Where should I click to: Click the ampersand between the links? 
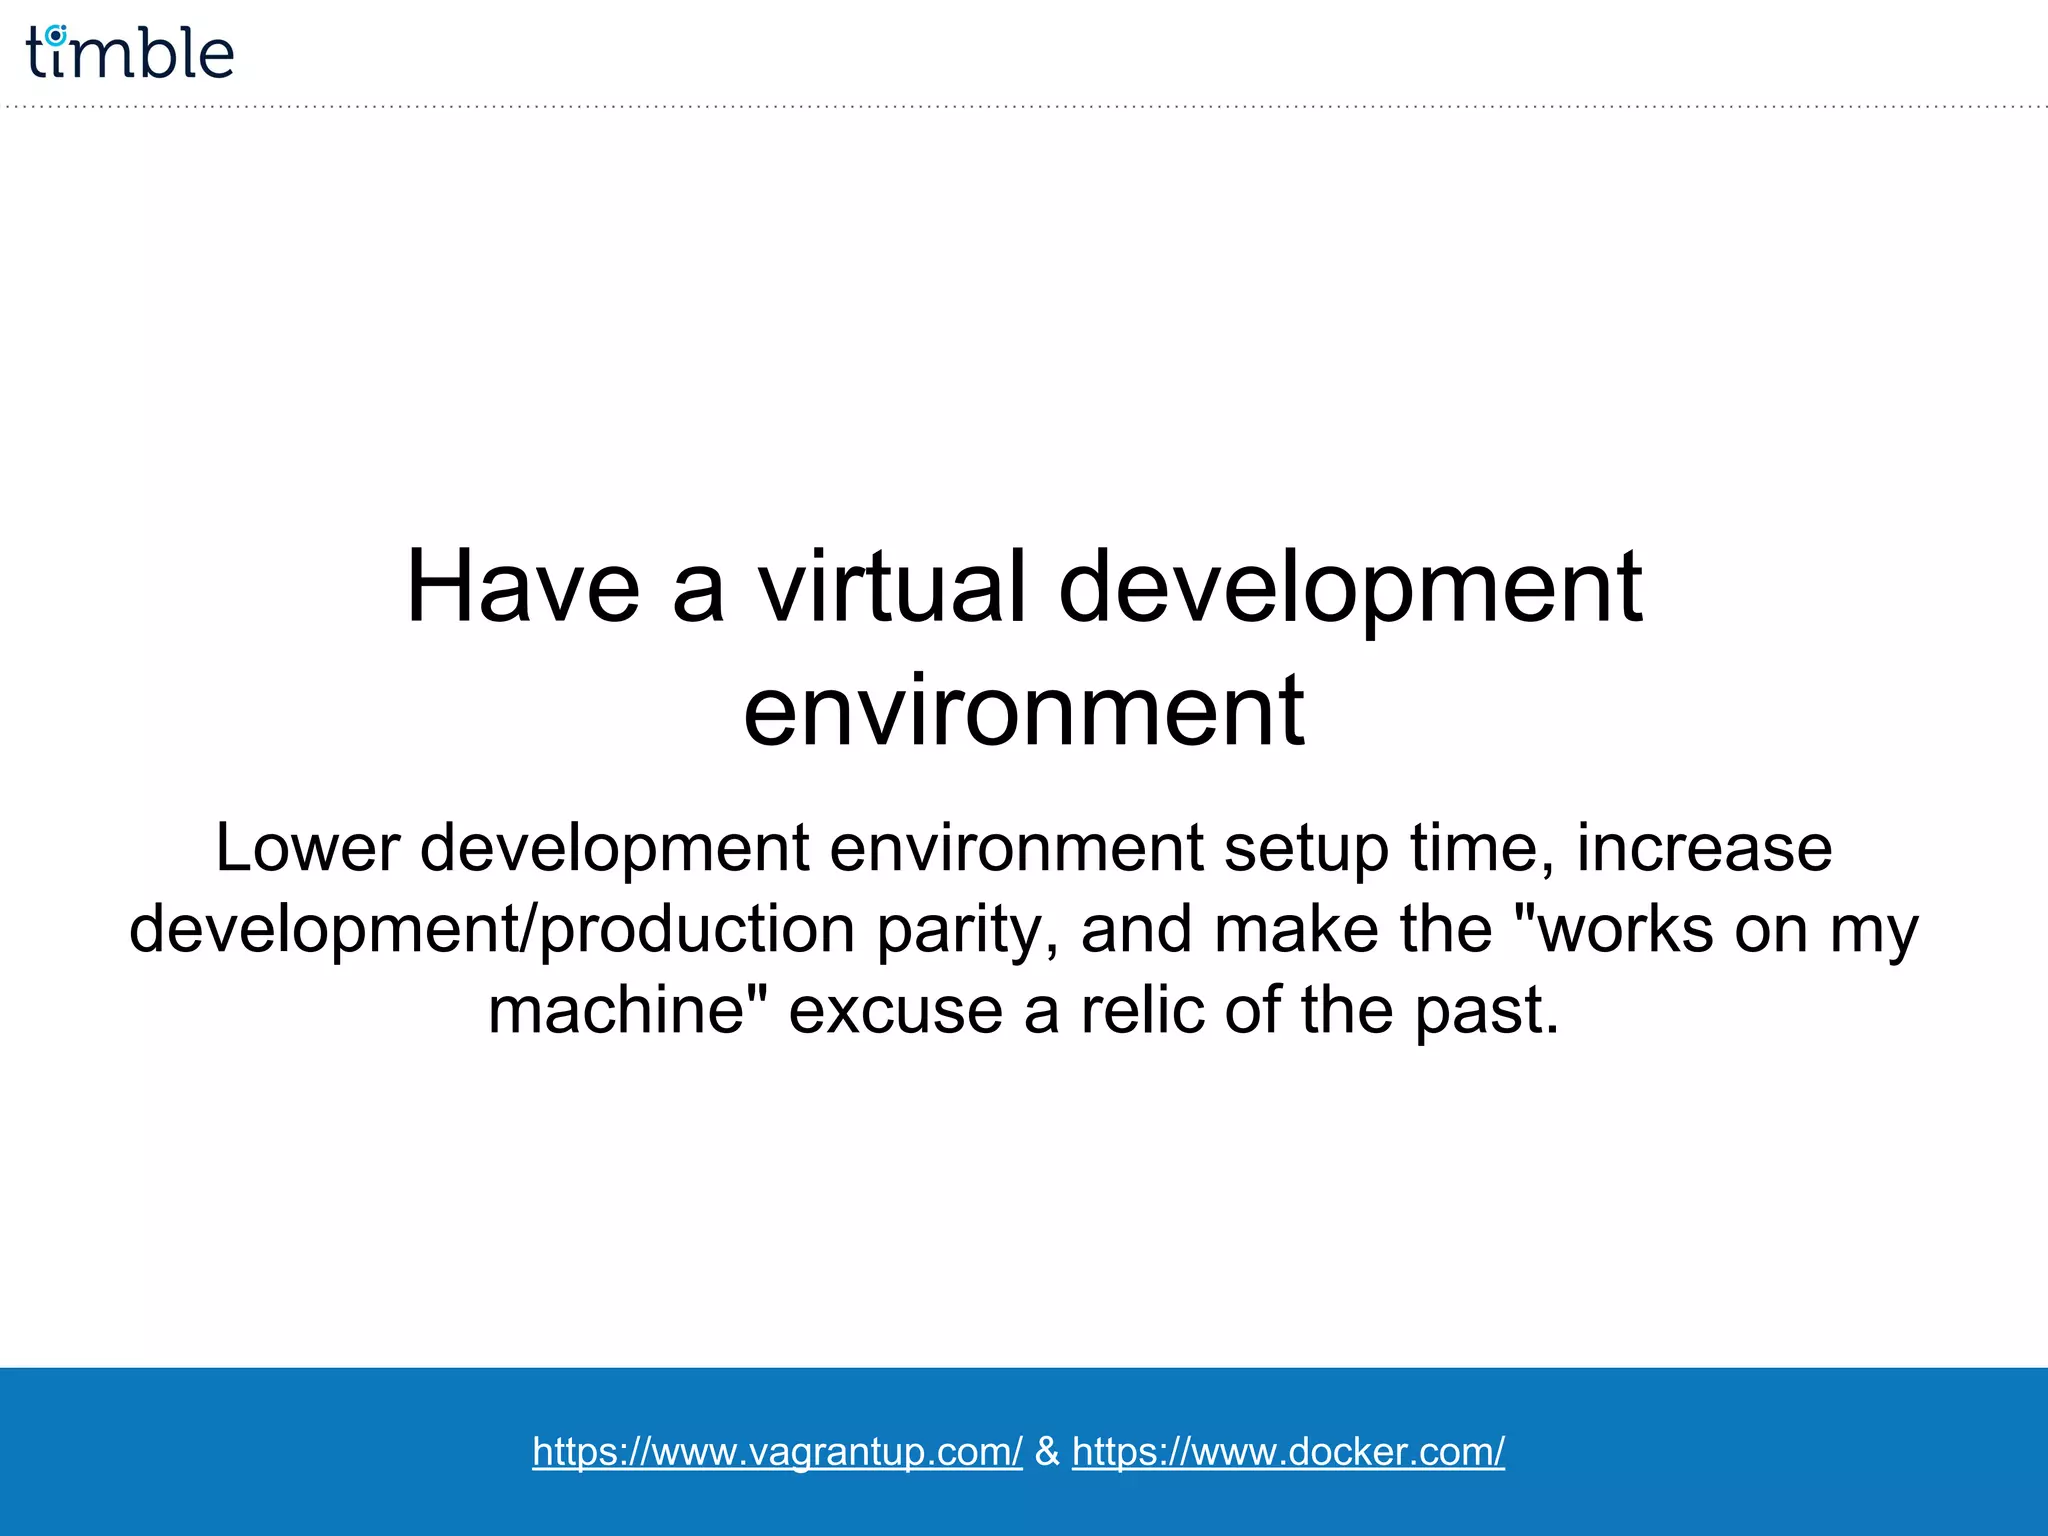(x=1047, y=1451)
